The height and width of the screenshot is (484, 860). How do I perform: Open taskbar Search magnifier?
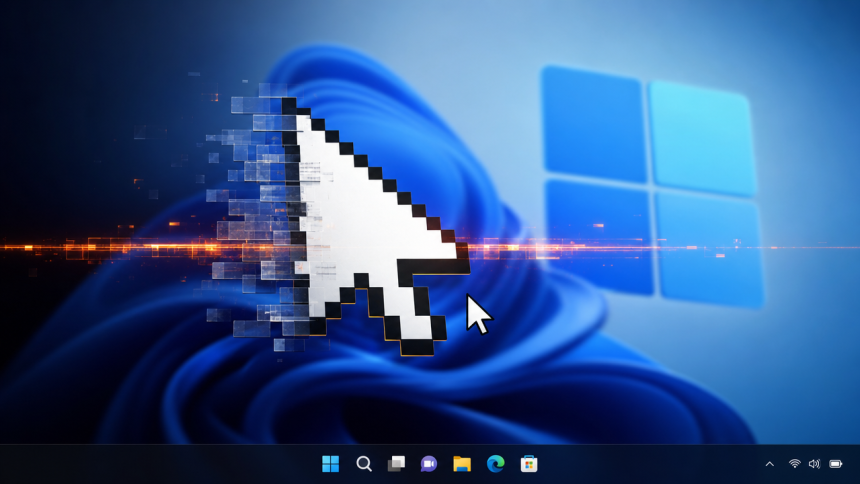(364, 464)
